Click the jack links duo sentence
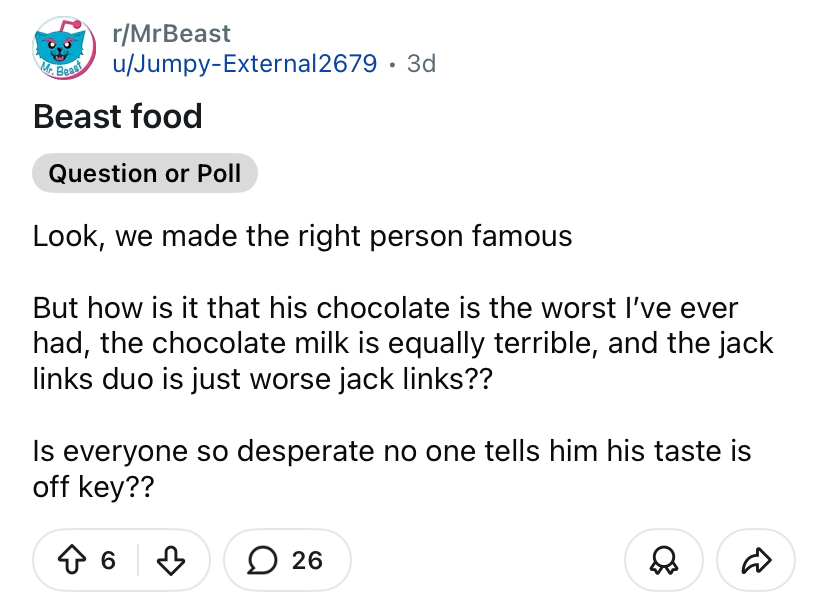 tap(263, 379)
